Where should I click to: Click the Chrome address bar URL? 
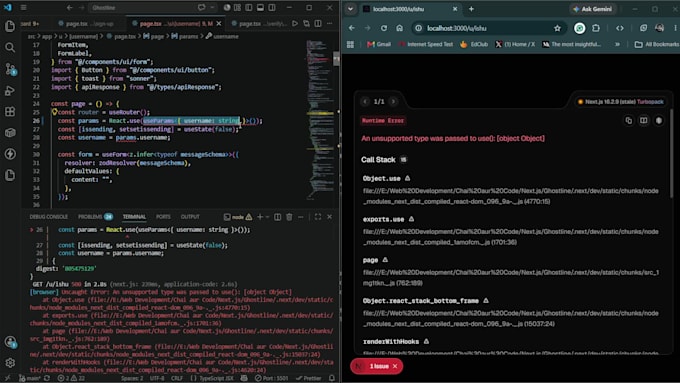[457, 28]
